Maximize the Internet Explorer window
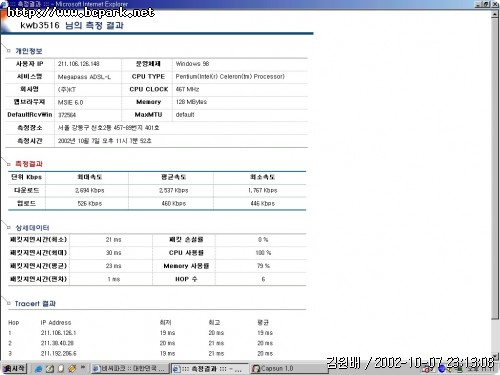The image size is (500, 375). 486,4
